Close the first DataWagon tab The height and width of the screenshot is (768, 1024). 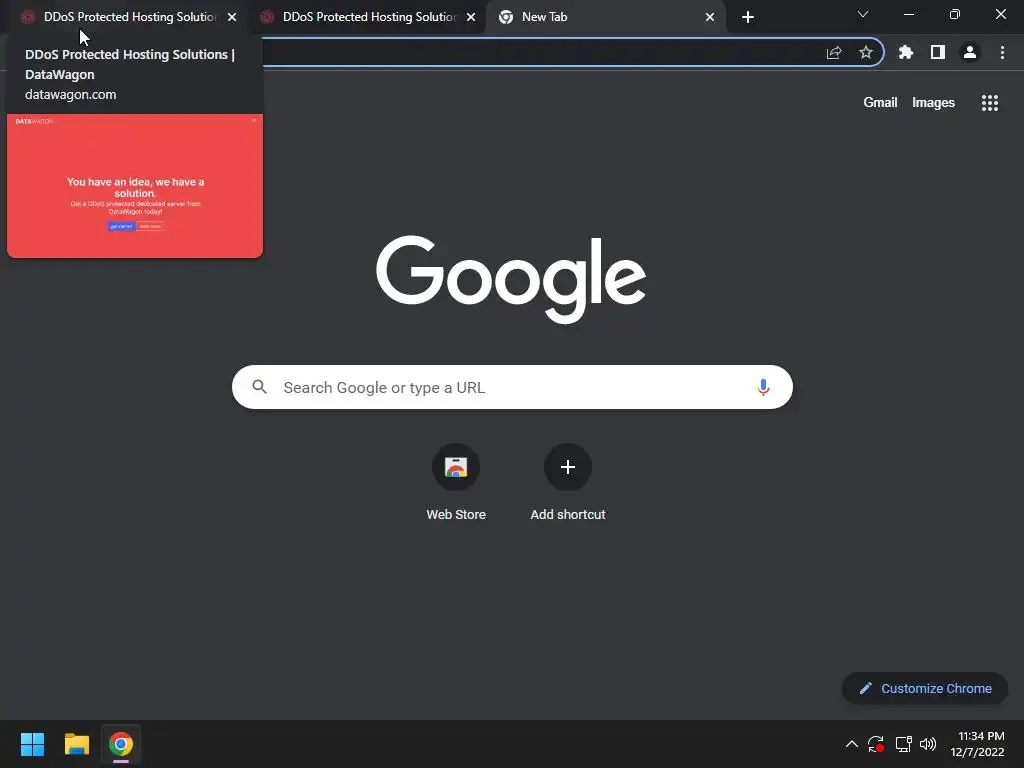(232, 17)
